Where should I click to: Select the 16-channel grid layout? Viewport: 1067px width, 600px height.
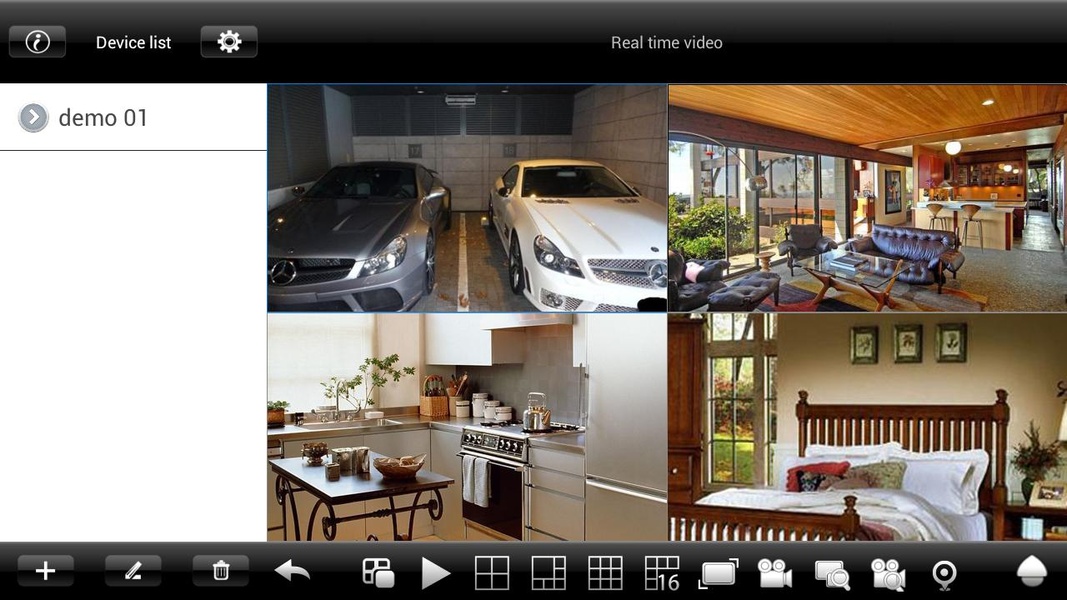coord(662,573)
